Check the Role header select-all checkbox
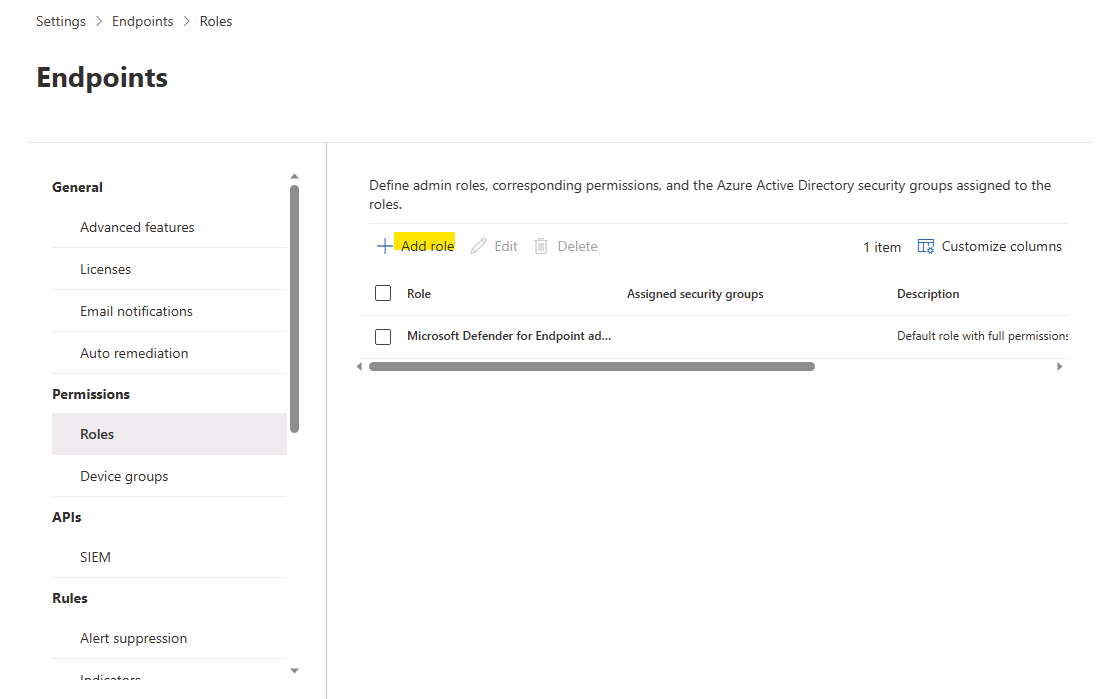The height and width of the screenshot is (699, 1108). point(383,293)
